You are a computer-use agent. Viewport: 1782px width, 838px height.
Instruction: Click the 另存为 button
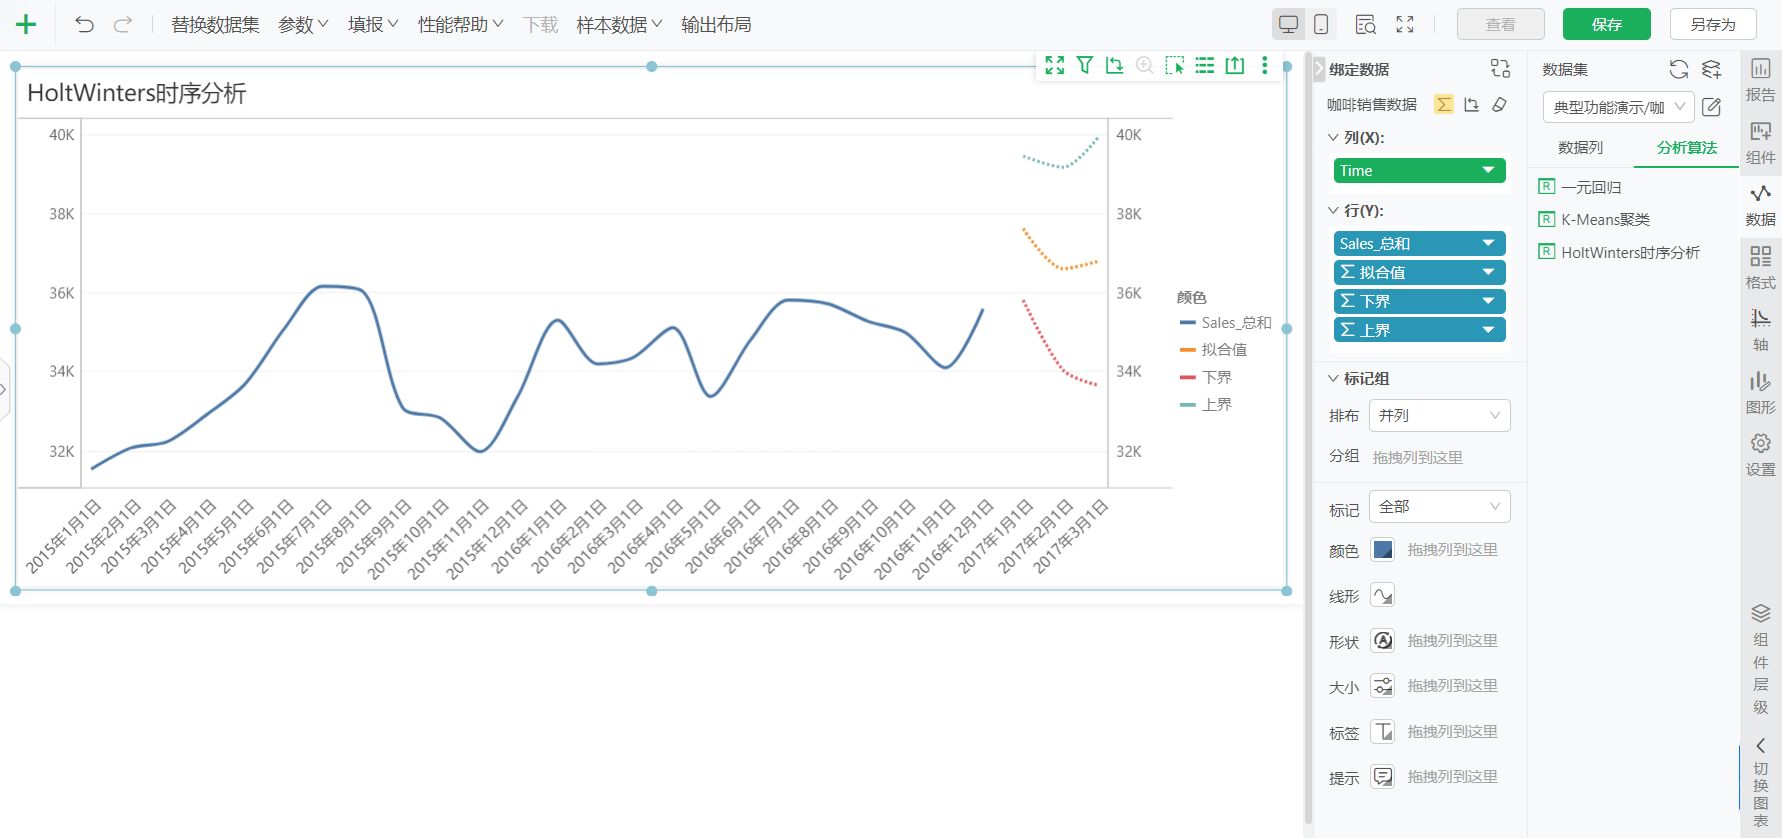1713,24
